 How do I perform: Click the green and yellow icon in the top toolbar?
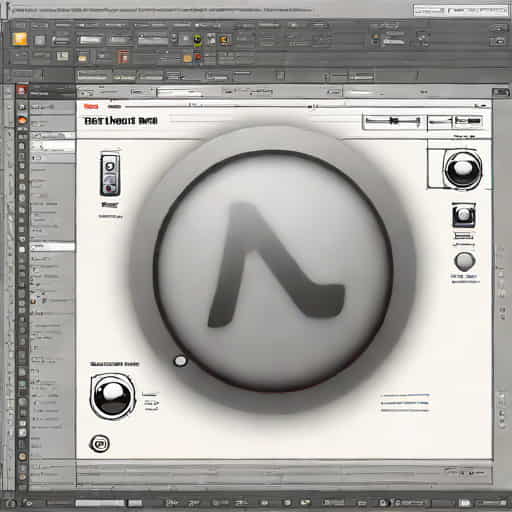198,40
